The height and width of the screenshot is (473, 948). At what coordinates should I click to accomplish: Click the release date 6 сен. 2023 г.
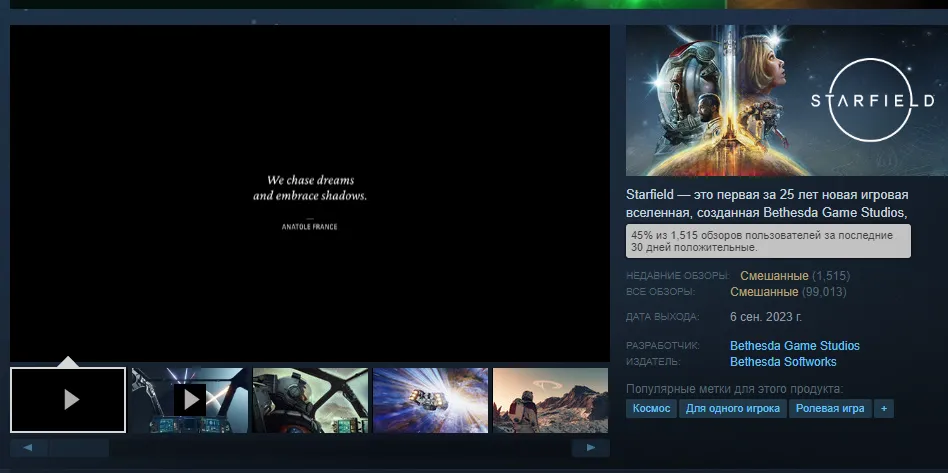[x=766, y=317]
